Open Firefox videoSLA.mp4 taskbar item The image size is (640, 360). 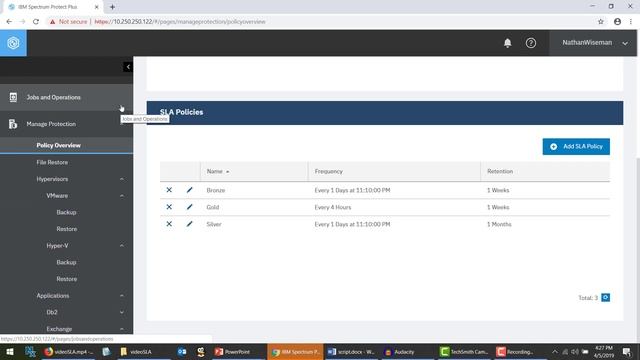point(68,352)
